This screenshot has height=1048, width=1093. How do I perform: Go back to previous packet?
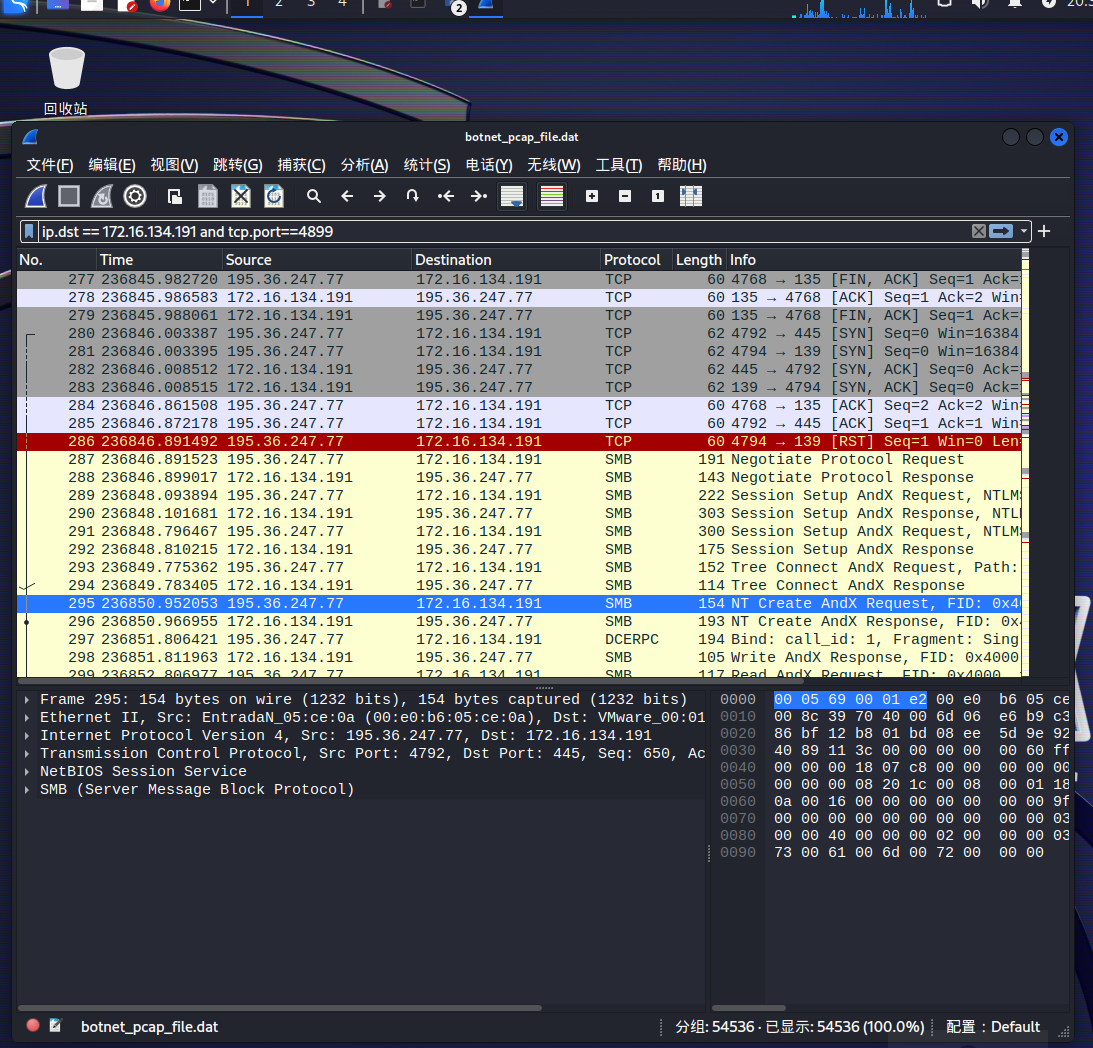click(347, 197)
